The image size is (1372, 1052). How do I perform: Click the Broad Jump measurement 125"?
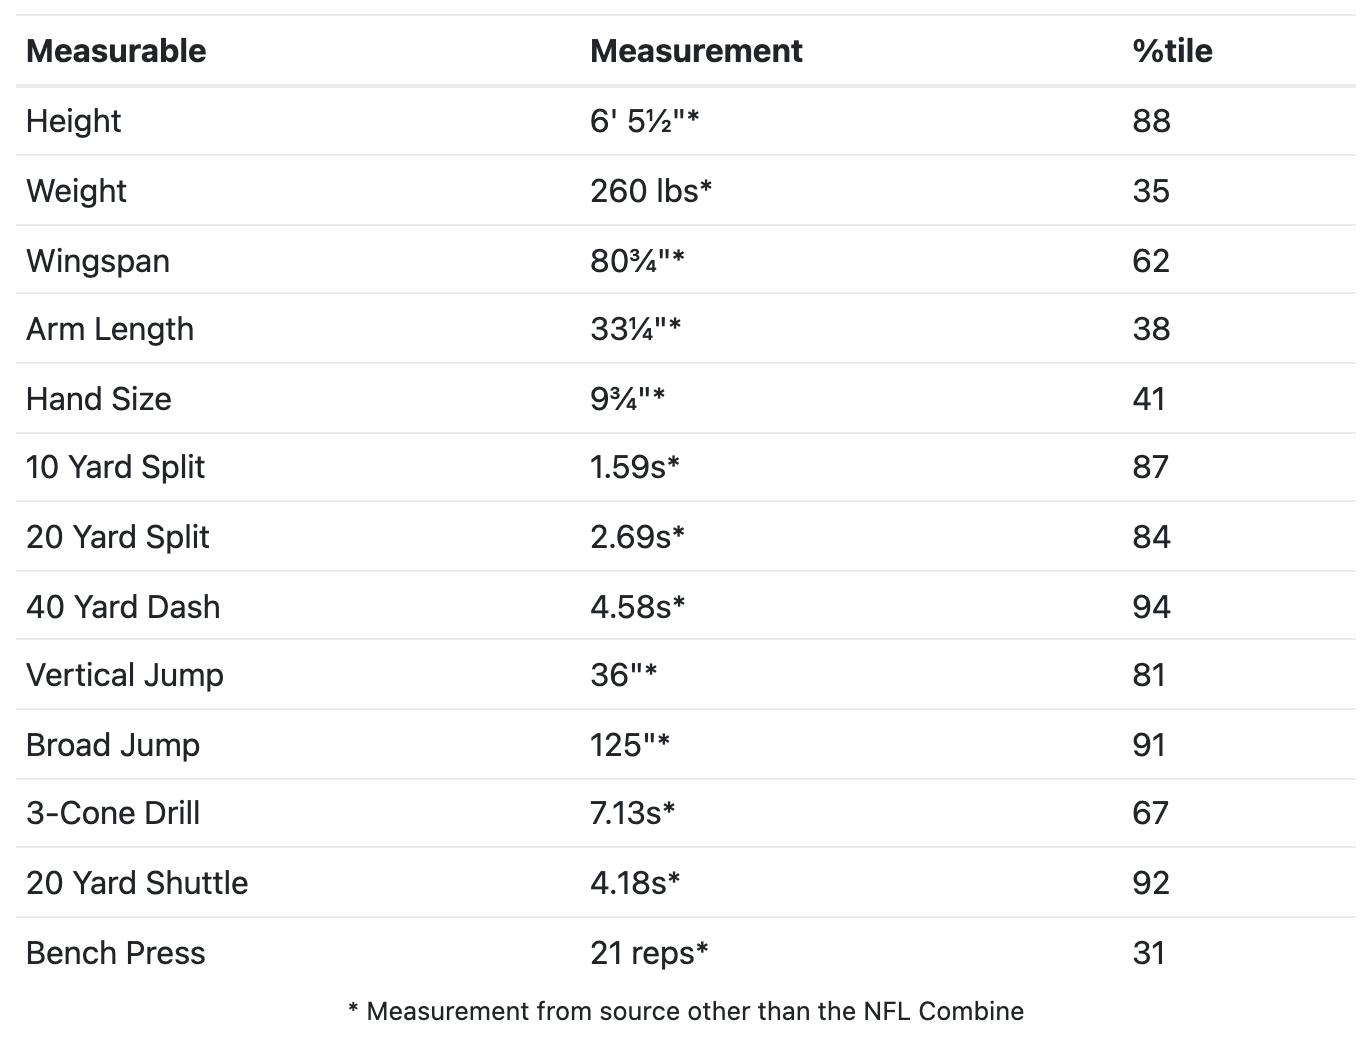629,745
